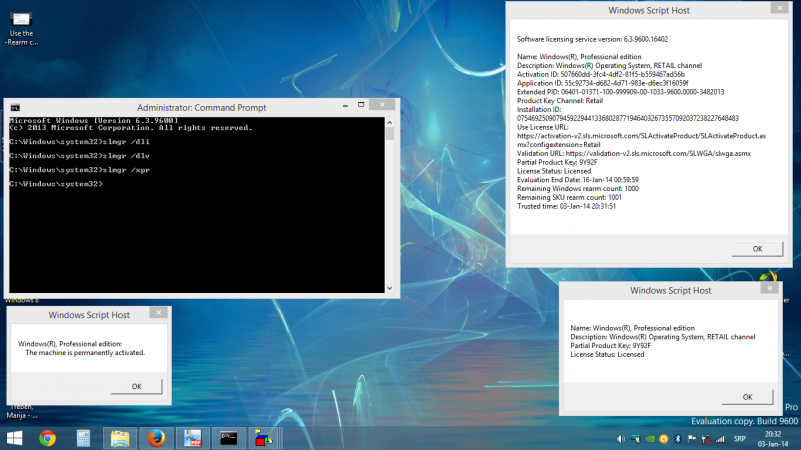Click the 'Administrator: Command Prompt' title bar
801x450 pixels.
point(201,107)
